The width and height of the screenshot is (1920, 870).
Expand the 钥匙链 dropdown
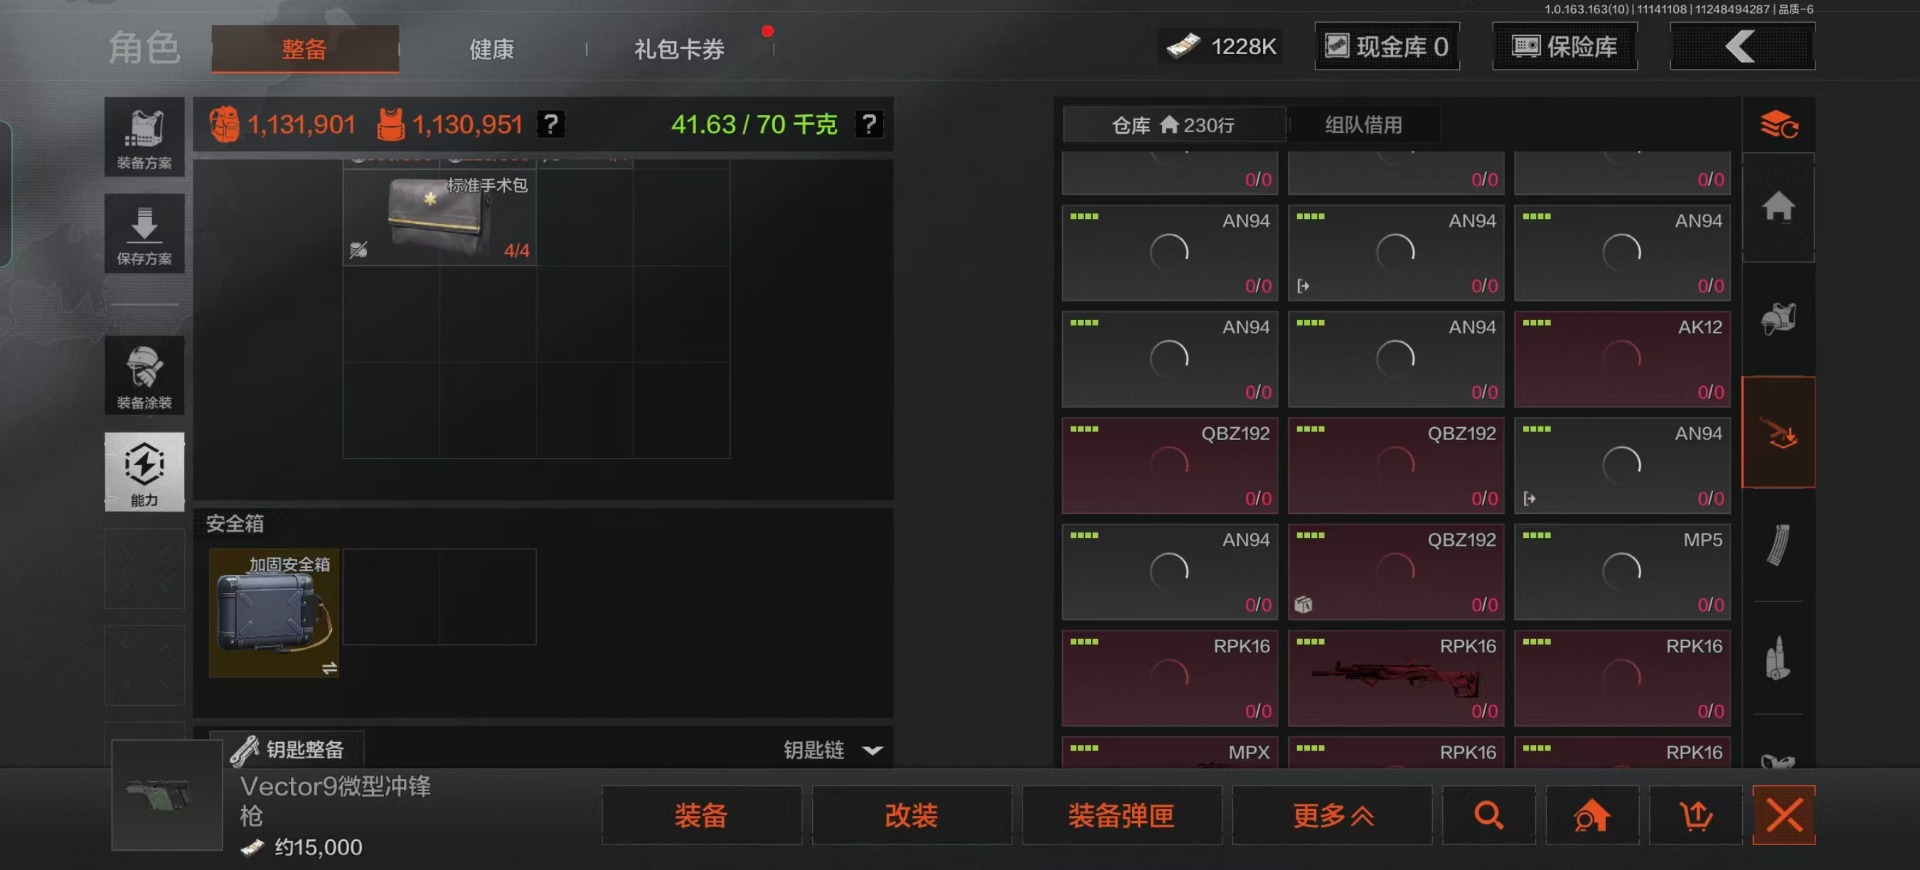tap(832, 750)
